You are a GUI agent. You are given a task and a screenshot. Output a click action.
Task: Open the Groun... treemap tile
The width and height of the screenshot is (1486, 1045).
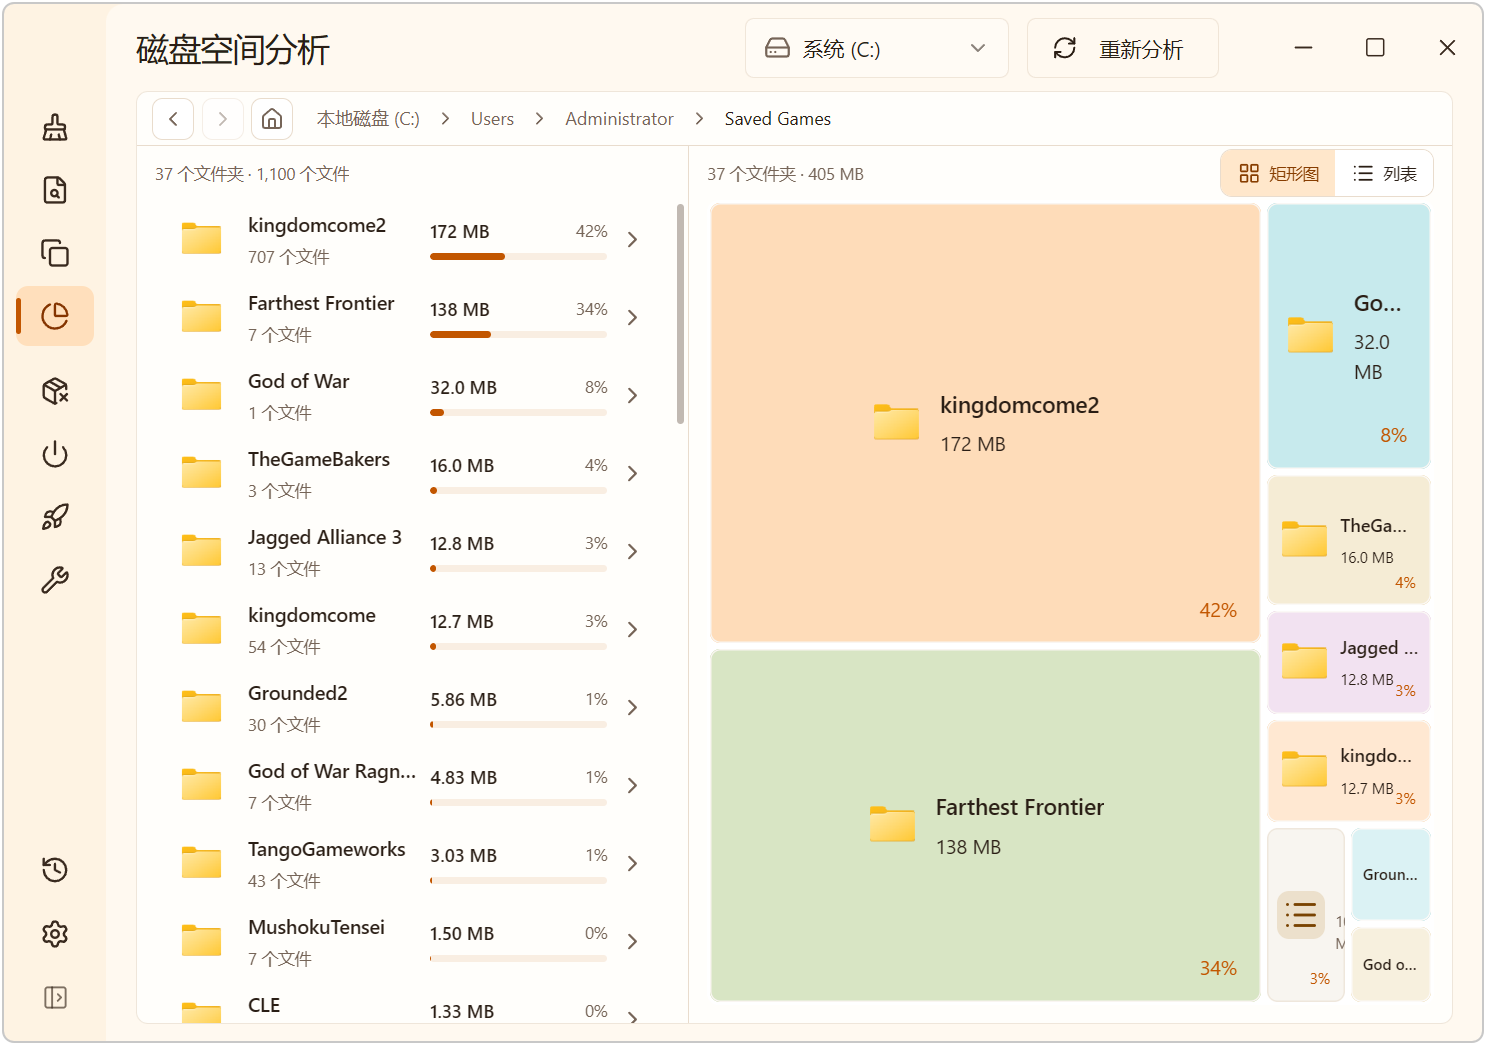coord(1391,874)
